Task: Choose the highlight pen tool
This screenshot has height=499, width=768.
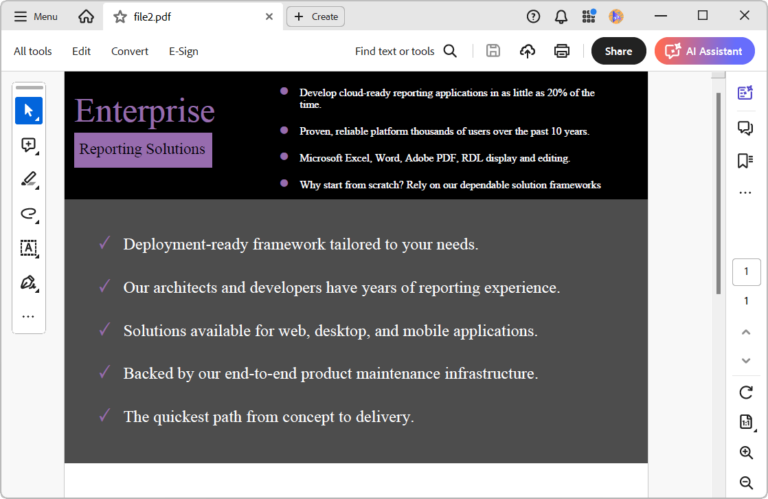Action: (29, 179)
